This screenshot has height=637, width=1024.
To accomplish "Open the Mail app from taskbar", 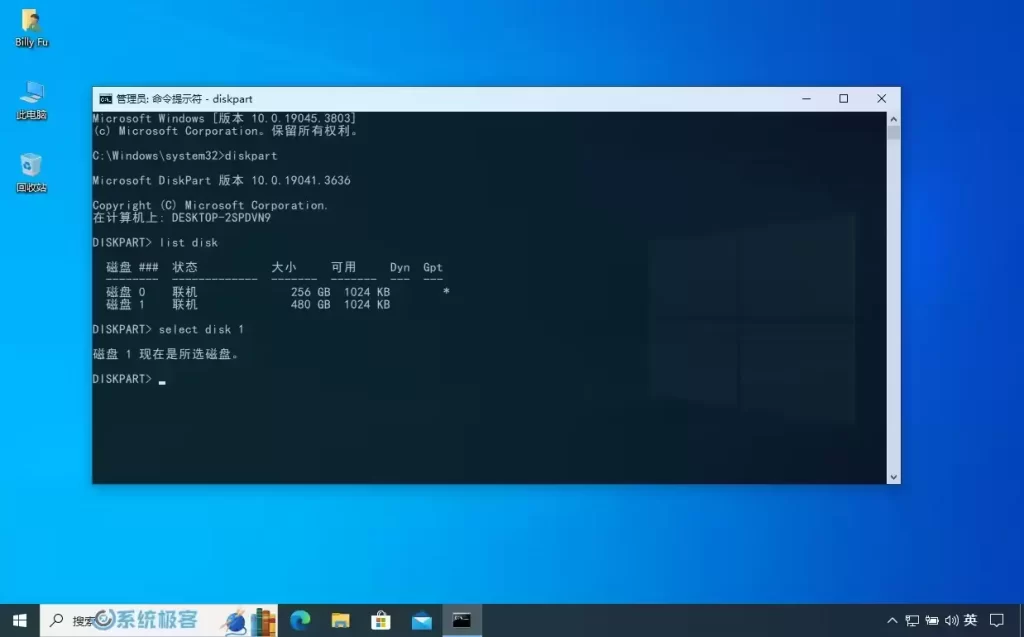I will (421, 620).
